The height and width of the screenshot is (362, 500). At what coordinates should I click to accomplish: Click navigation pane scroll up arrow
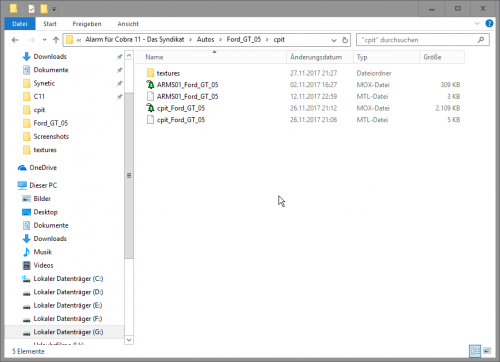(x=129, y=55)
